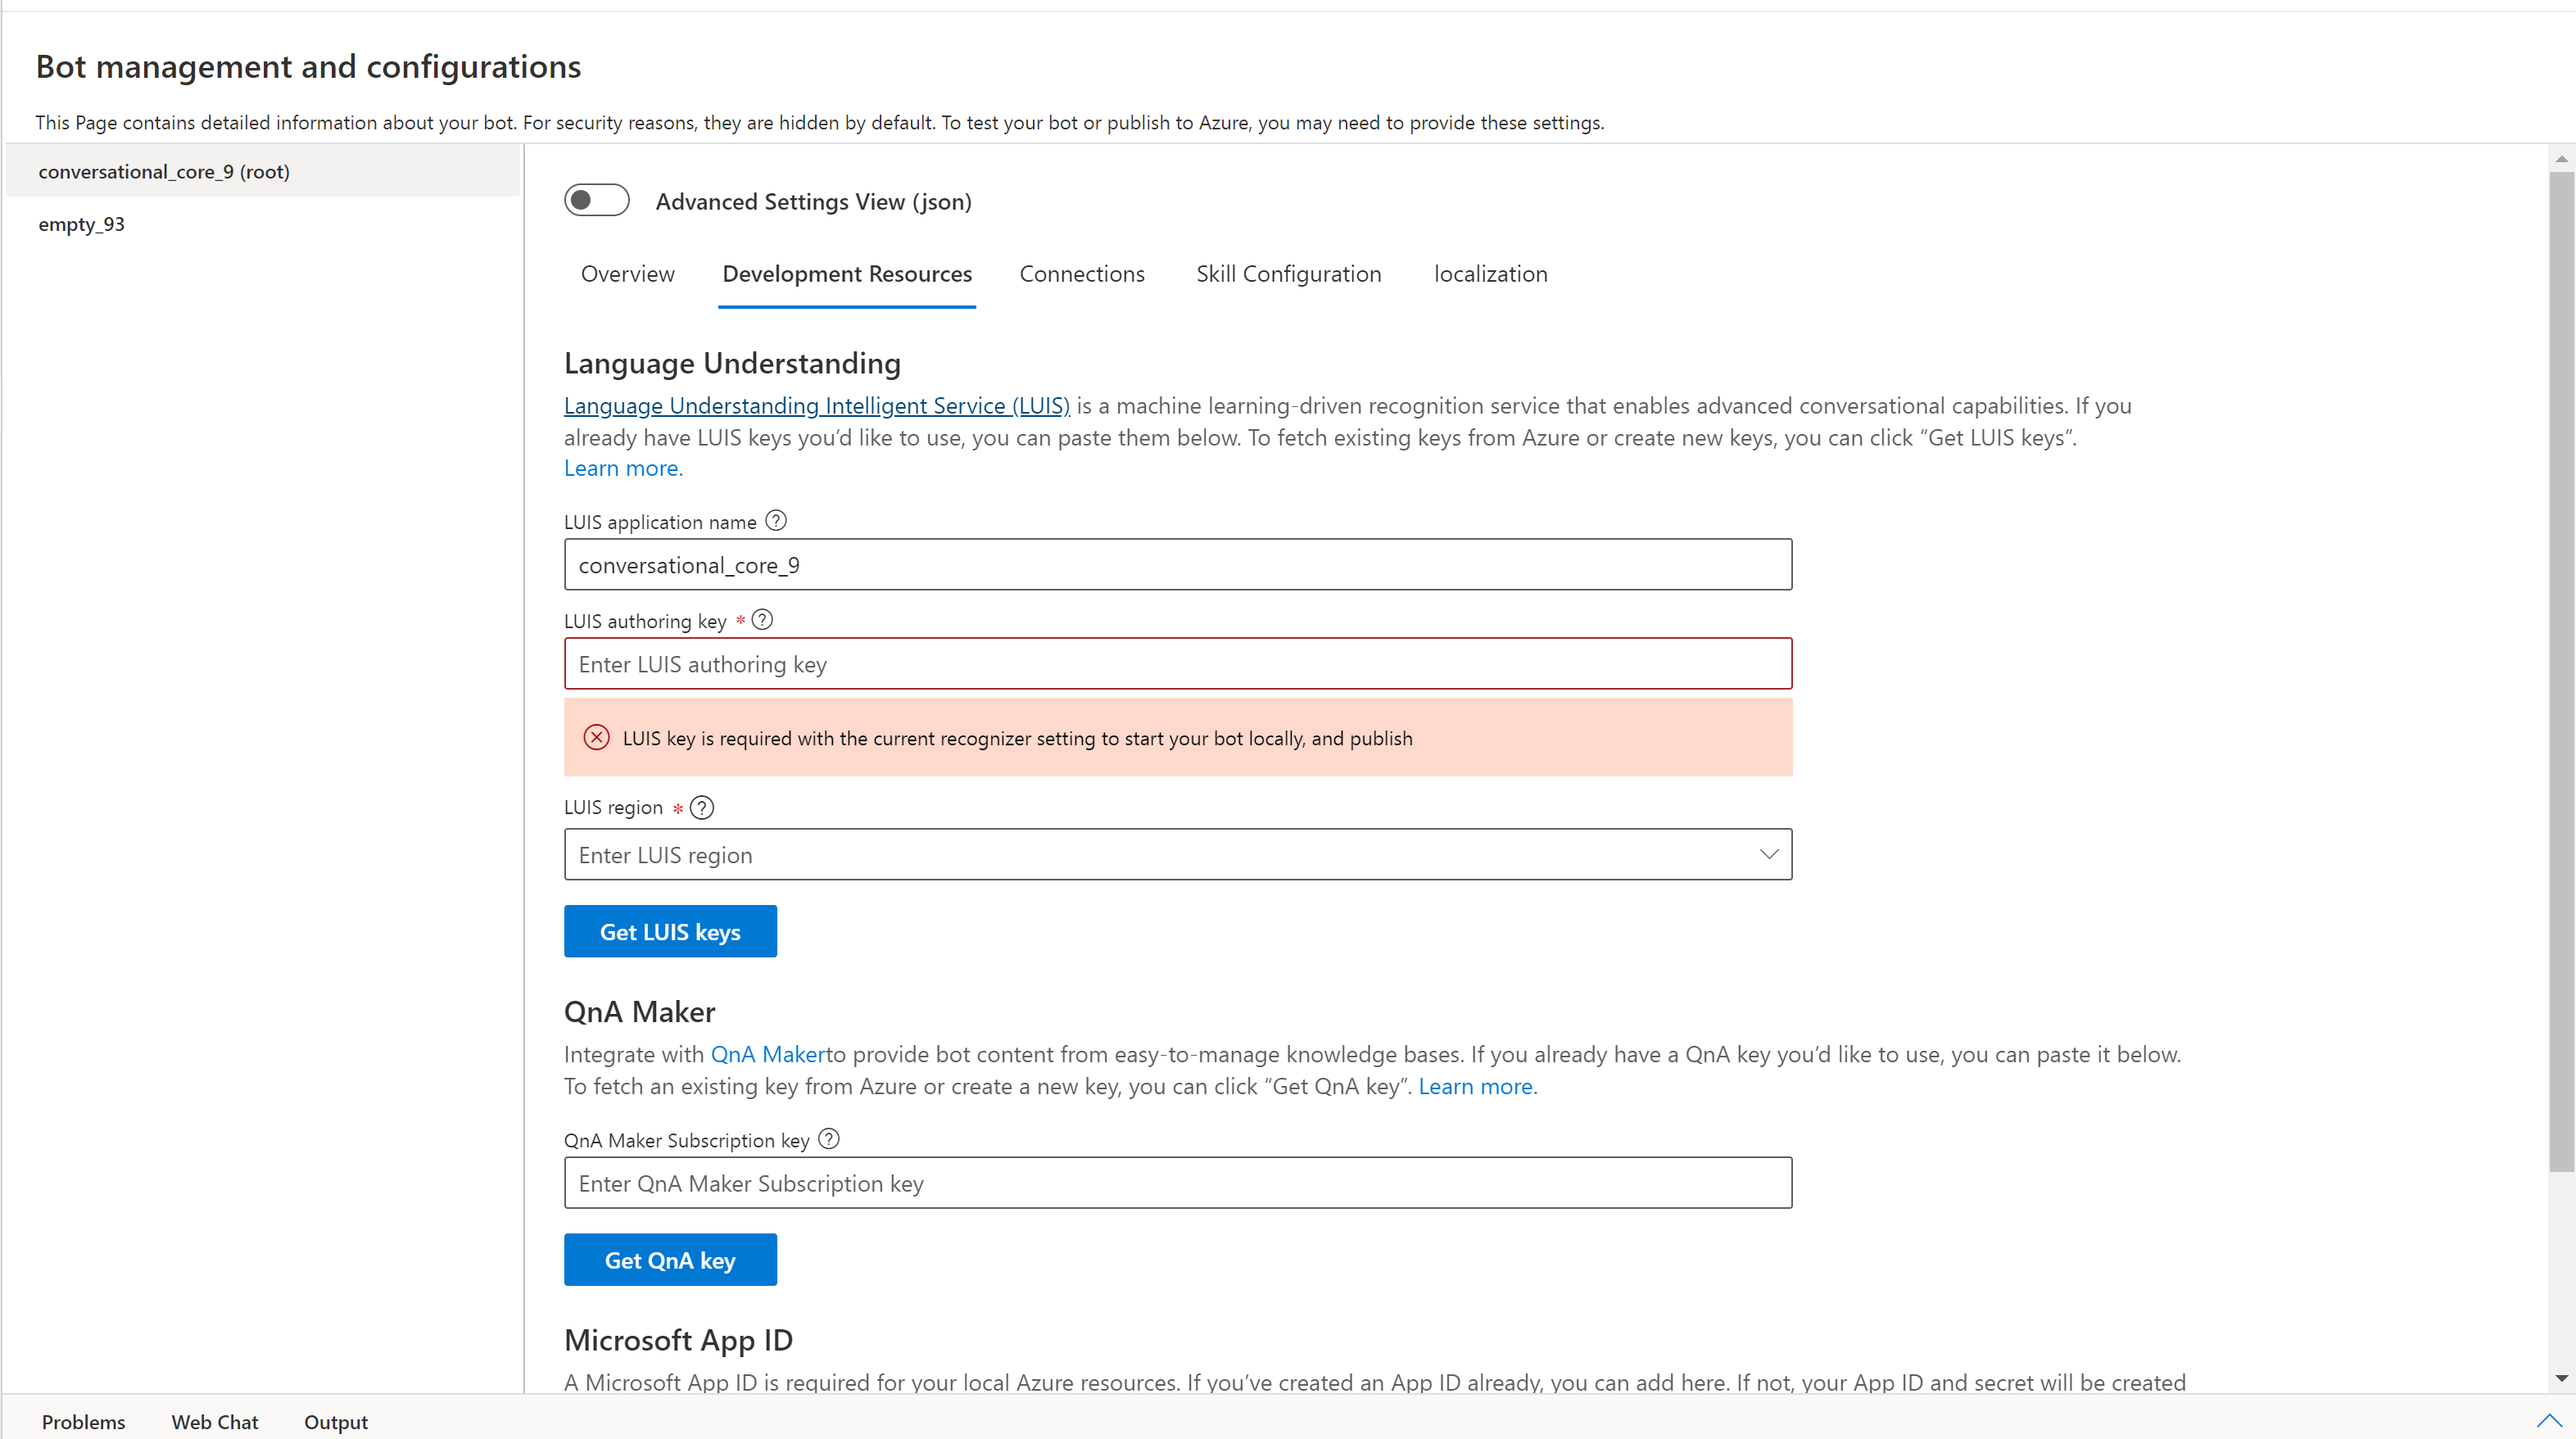Click scrollbar down arrow

tap(2561, 1378)
